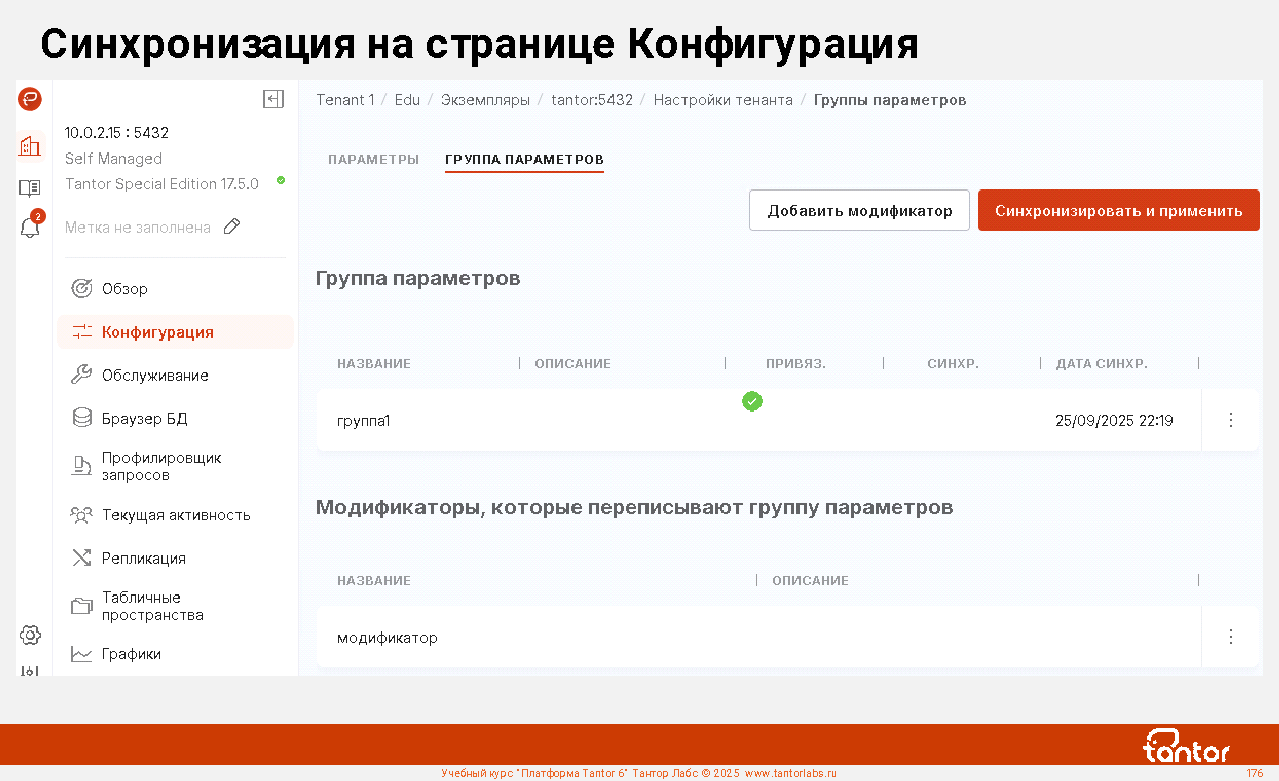Open Обслуживание section

[x=155, y=376]
